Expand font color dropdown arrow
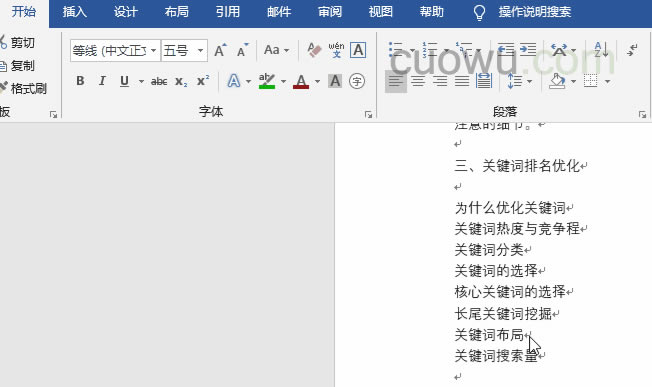The height and width of the screenshot is (387, 652). [317, 81]
